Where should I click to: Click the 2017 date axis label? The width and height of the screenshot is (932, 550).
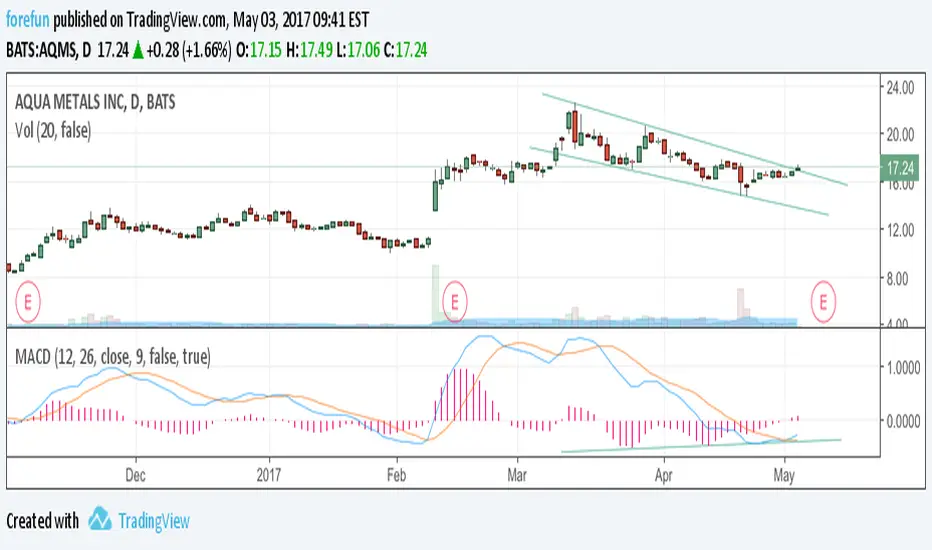pyautogui.click(x=269, y=475)
